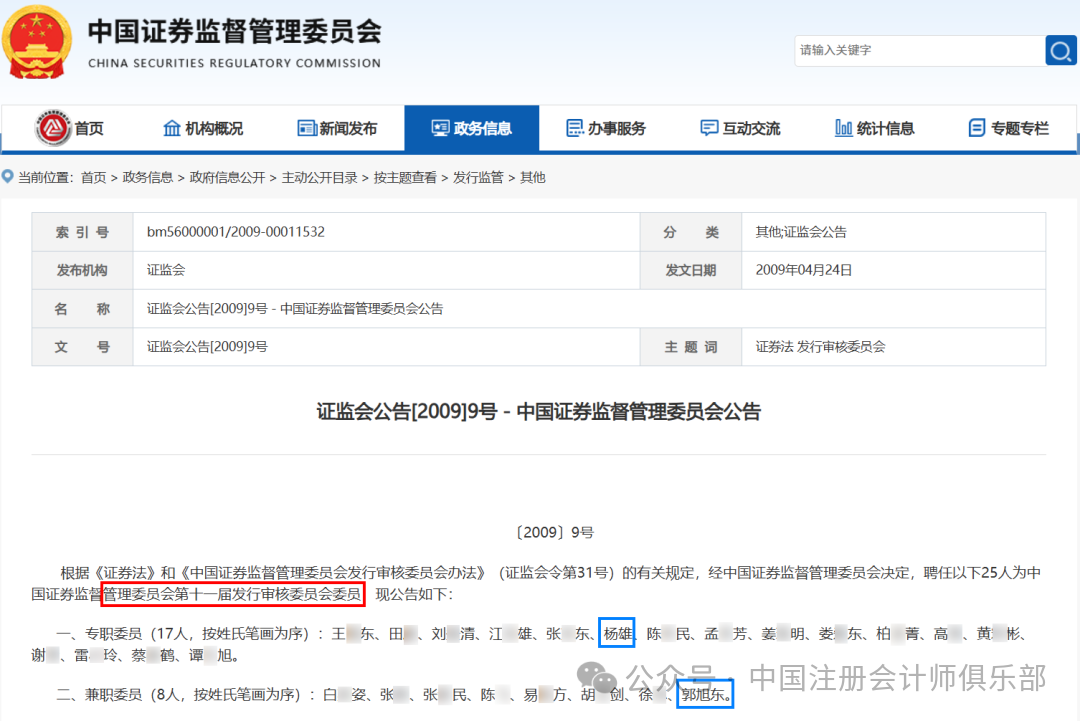
Task: Click the newspaper icon beside 新闻发布
Action: (307, 128)
